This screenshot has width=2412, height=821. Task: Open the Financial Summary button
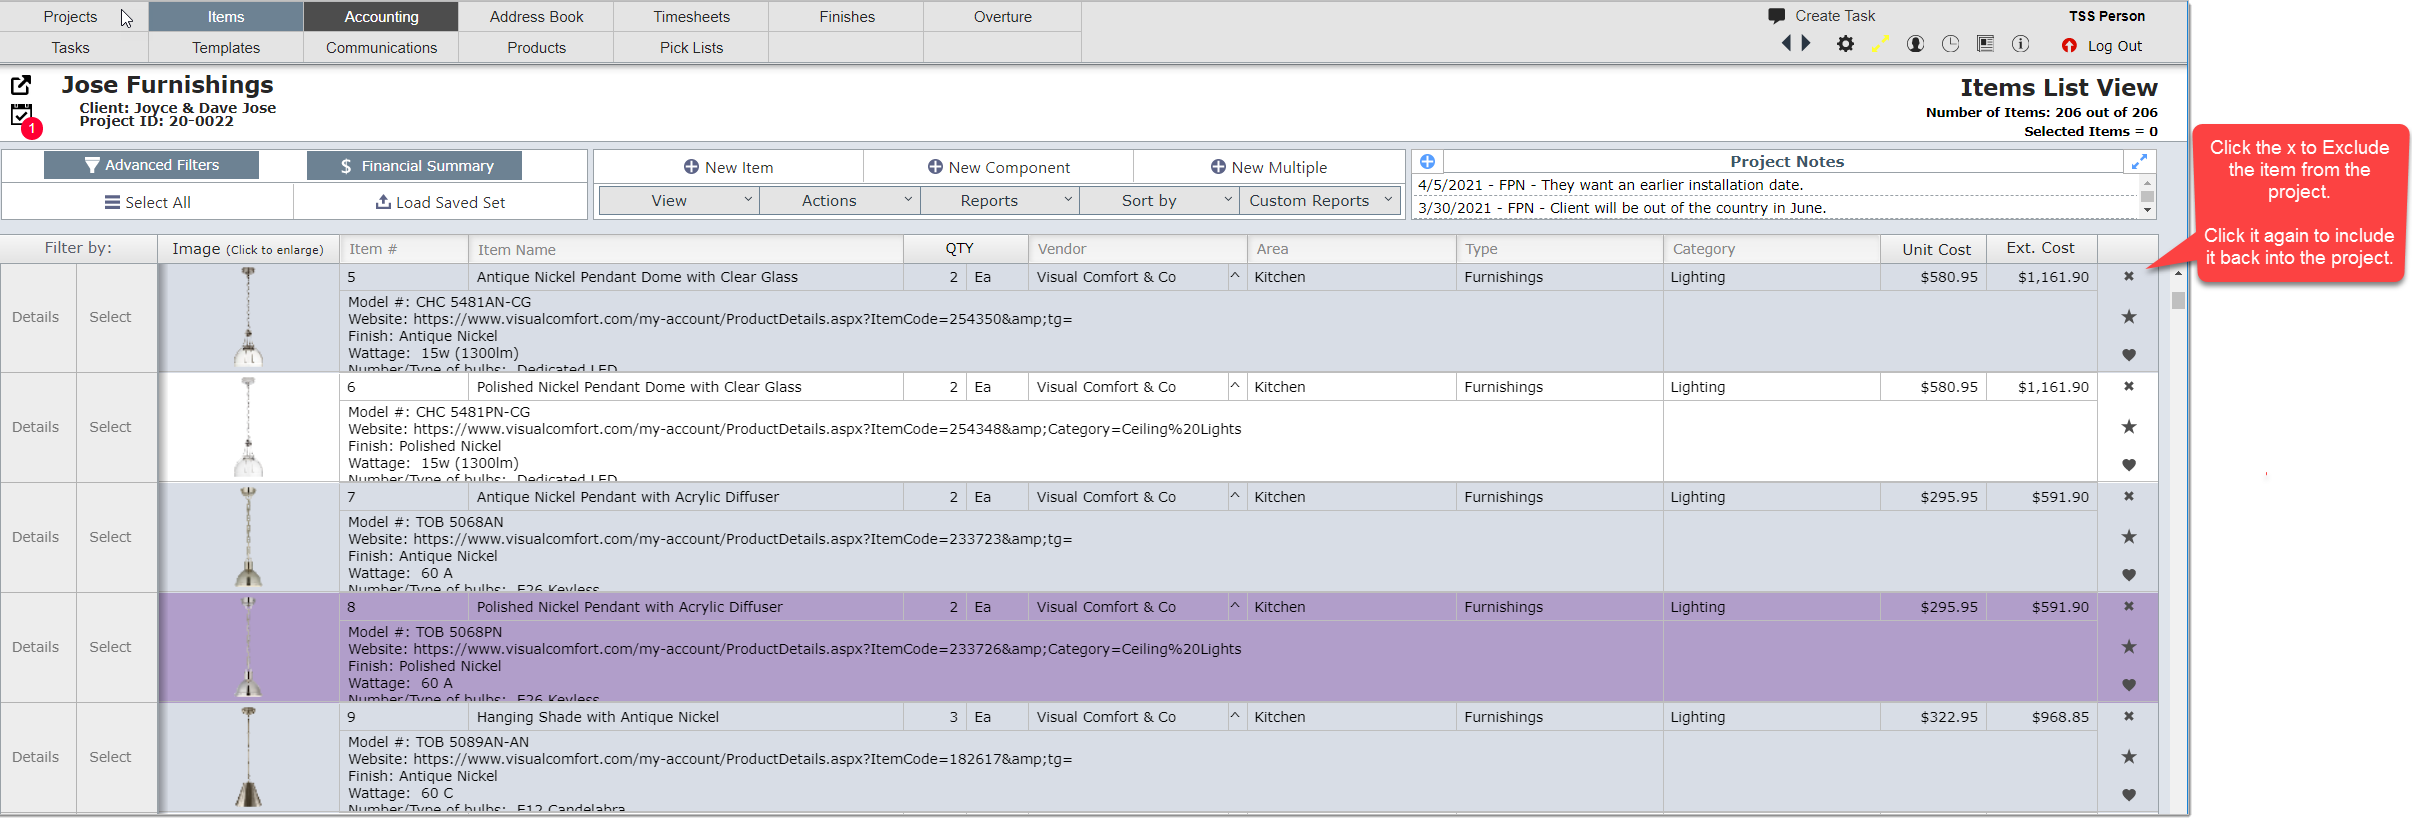(414, 166)
